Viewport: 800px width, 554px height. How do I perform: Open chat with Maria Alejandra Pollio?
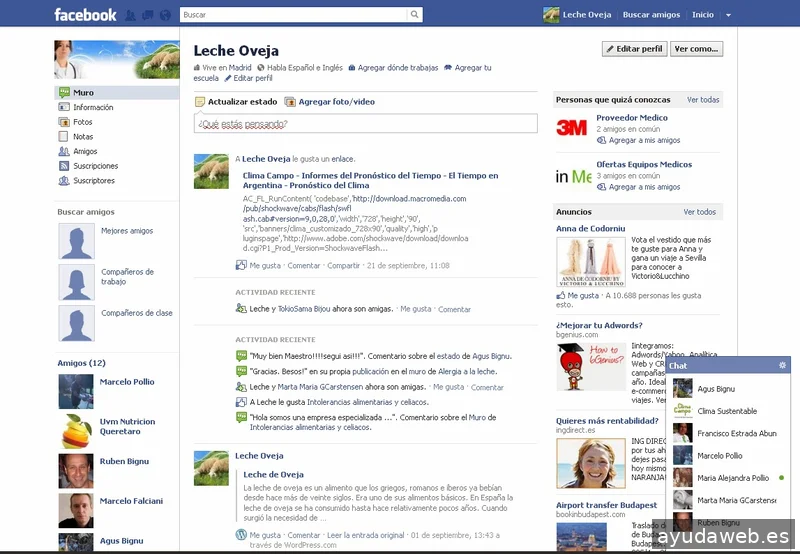[x=732, y=478]
